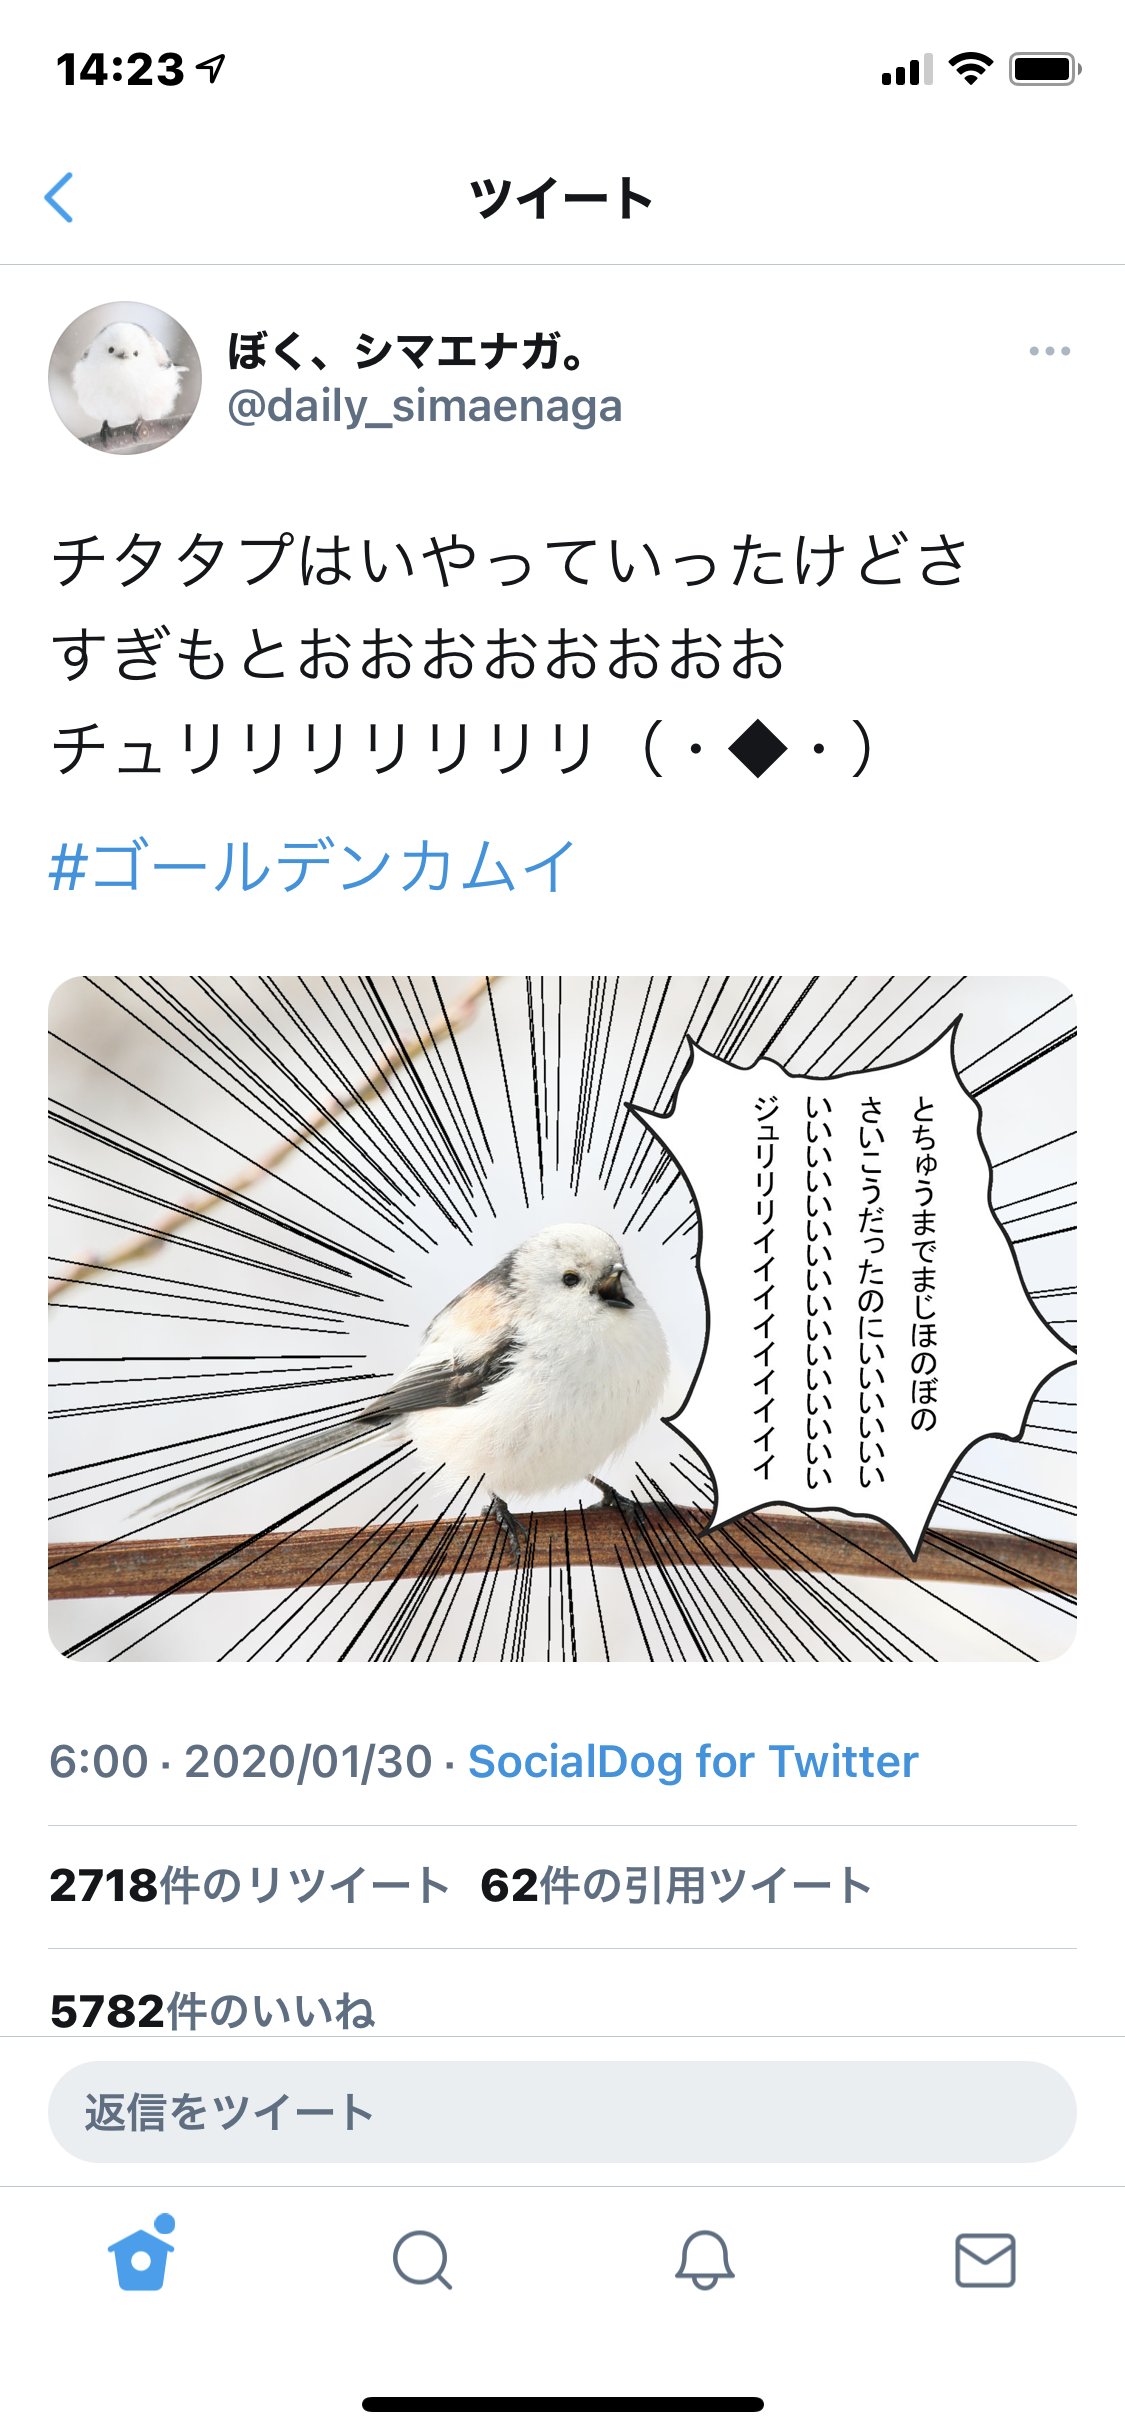The height and width of the screenshot is (2436, 1125).
Task: Tap the back arrow icon
Action: [60, 197]
